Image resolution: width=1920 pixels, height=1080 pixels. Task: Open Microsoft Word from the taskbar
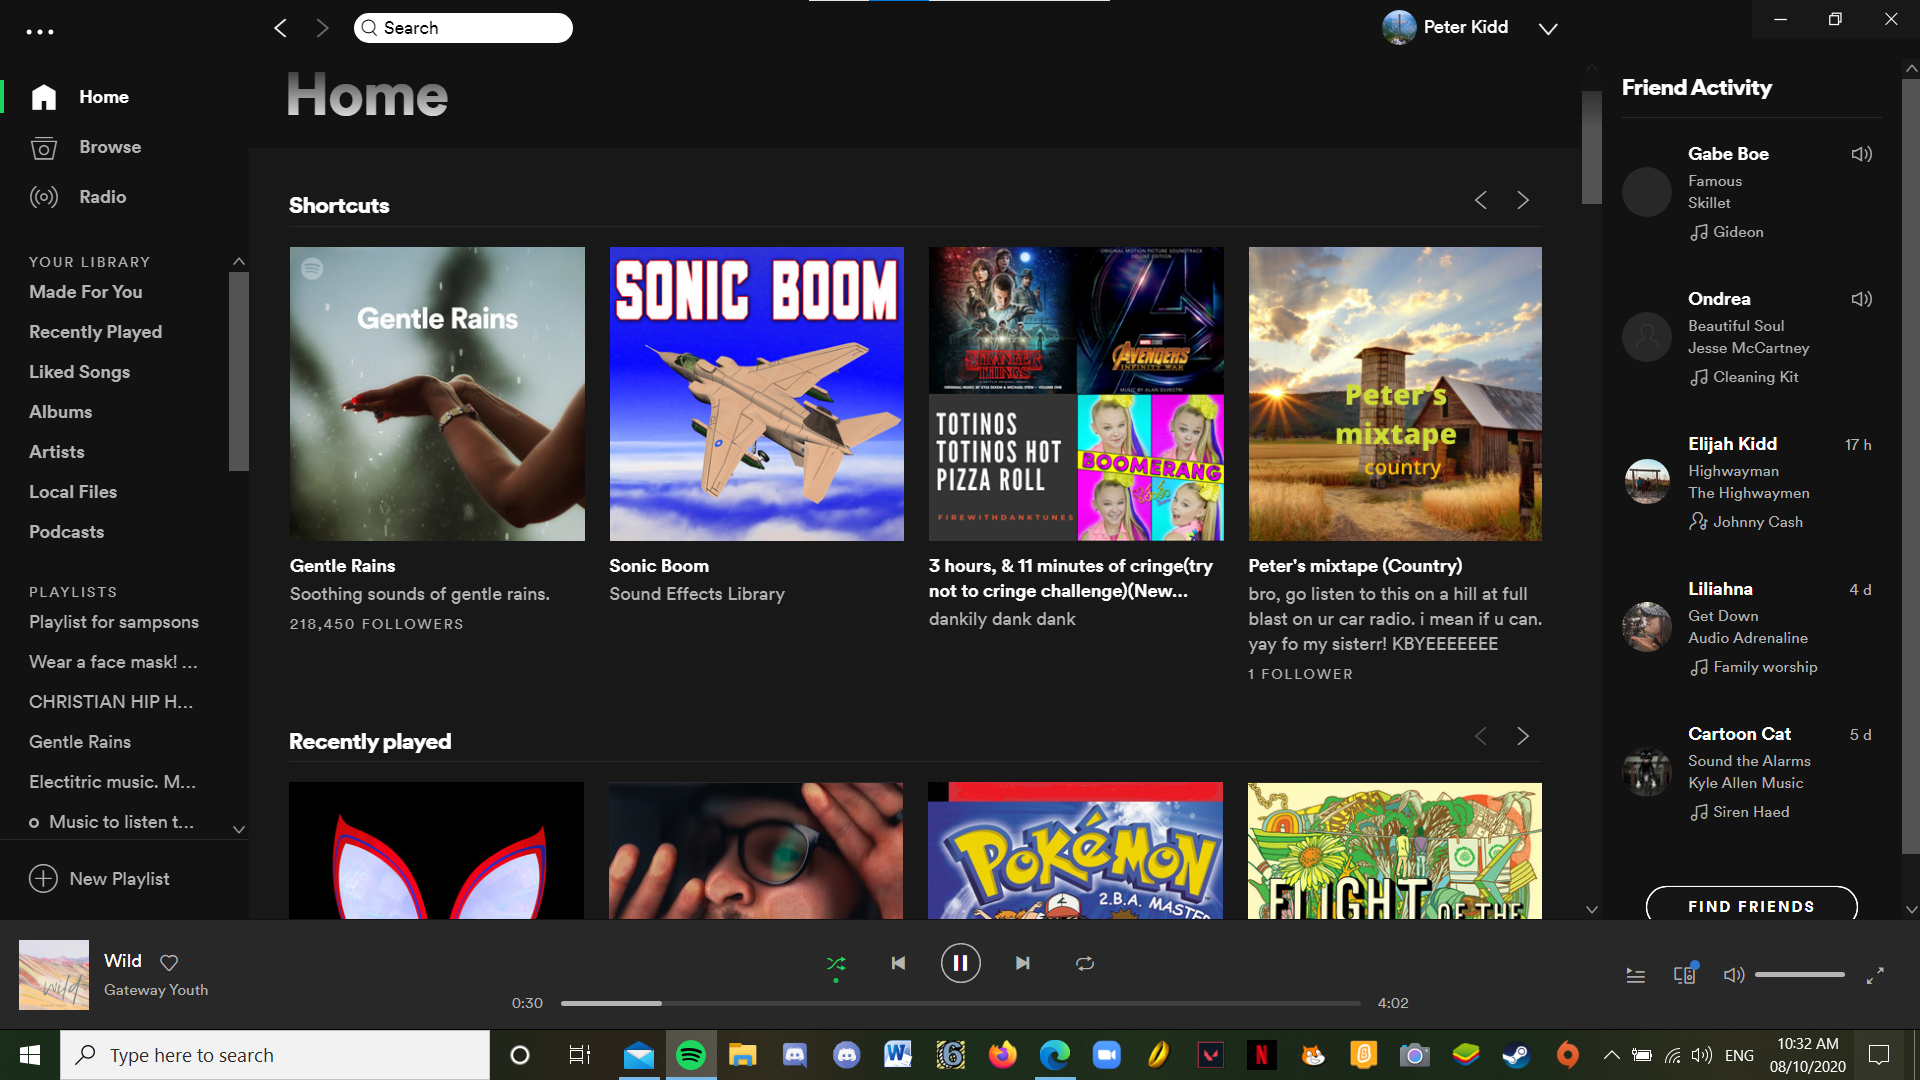pyautogui.click(x=898, y=1055)
